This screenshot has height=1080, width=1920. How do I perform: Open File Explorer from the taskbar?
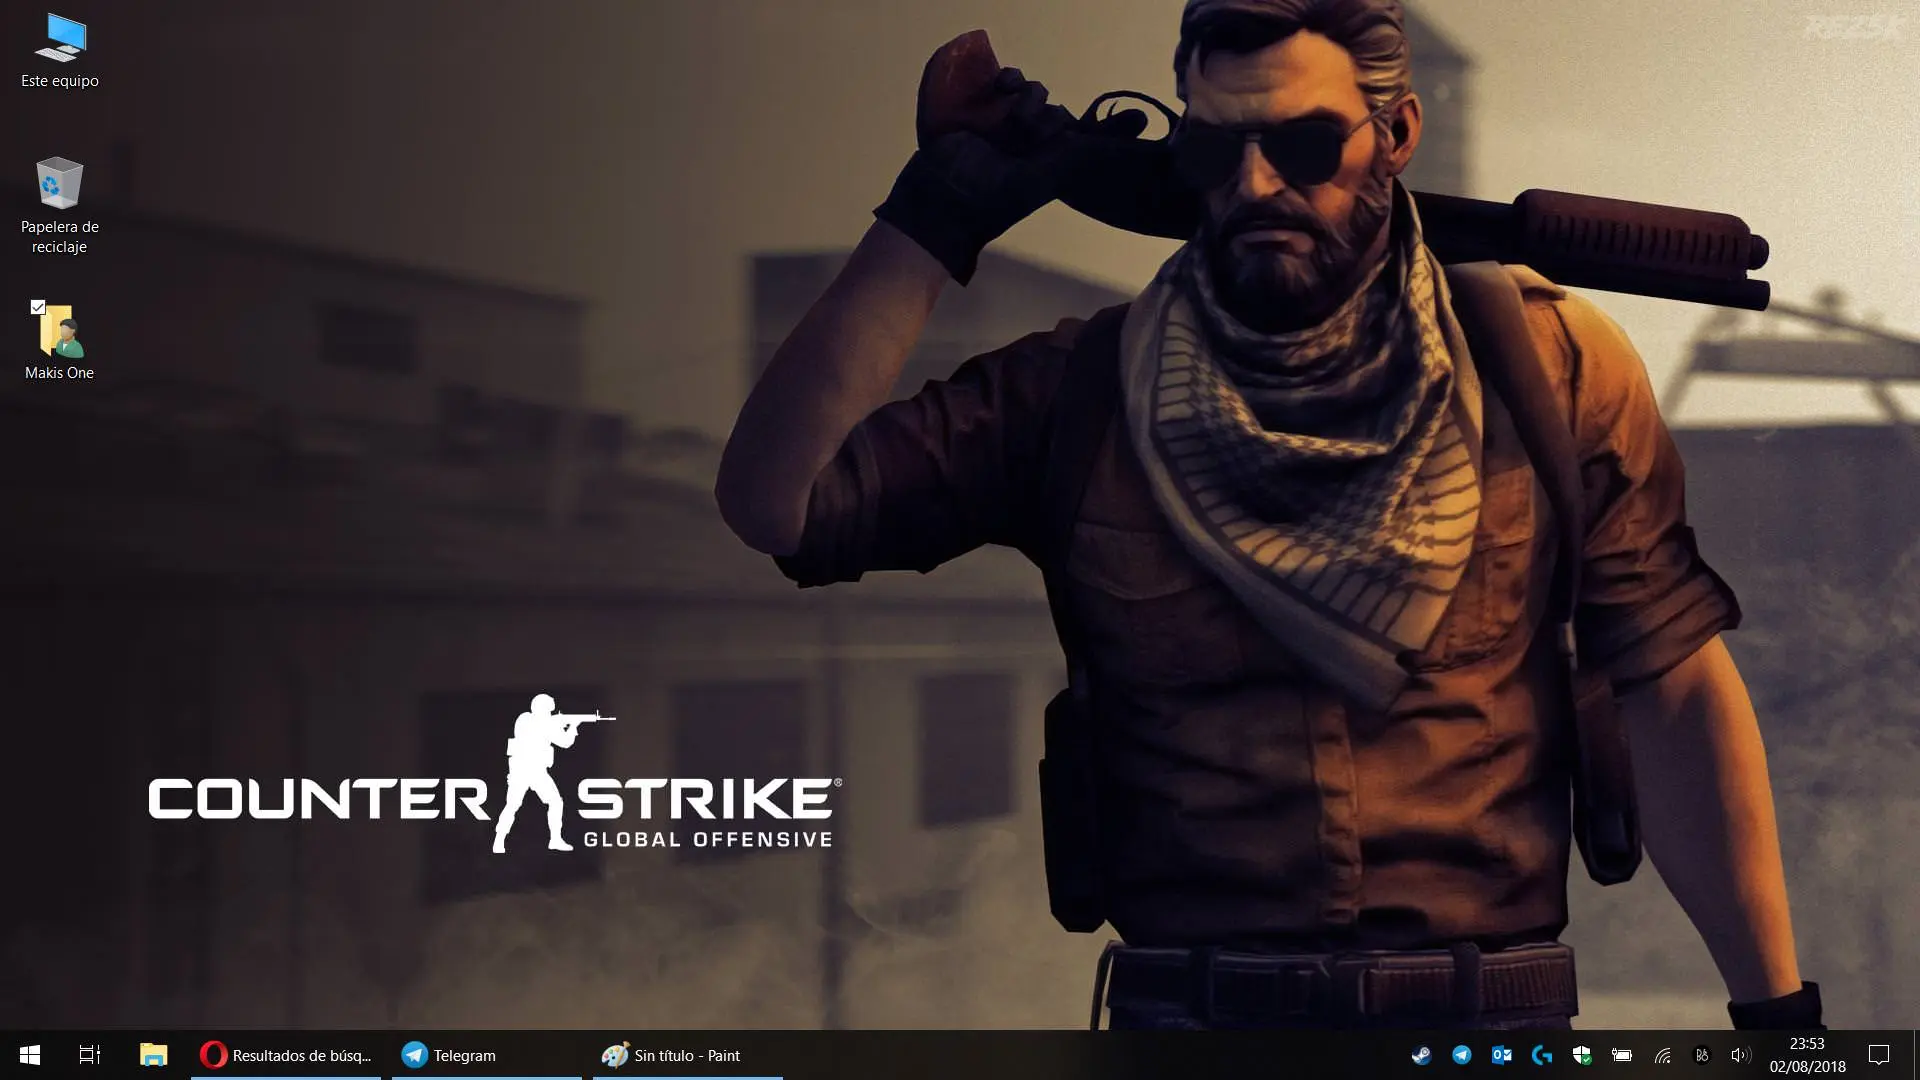(153, 1055)
